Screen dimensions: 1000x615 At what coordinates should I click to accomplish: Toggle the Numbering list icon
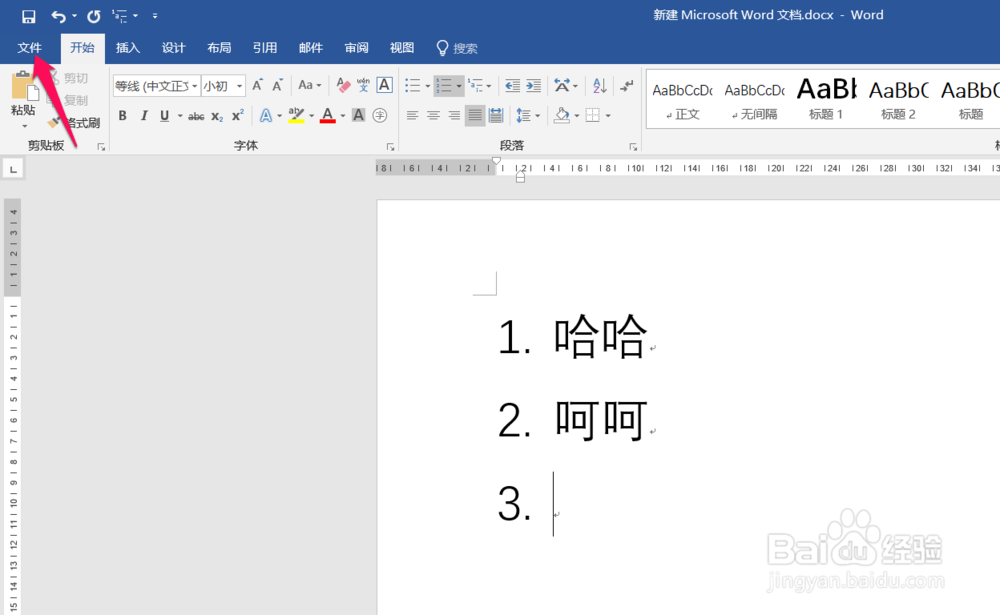point(444,85)
